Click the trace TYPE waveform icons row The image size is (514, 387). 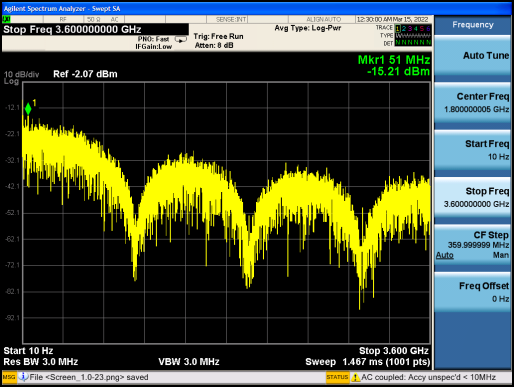click(x=413, y=36)
